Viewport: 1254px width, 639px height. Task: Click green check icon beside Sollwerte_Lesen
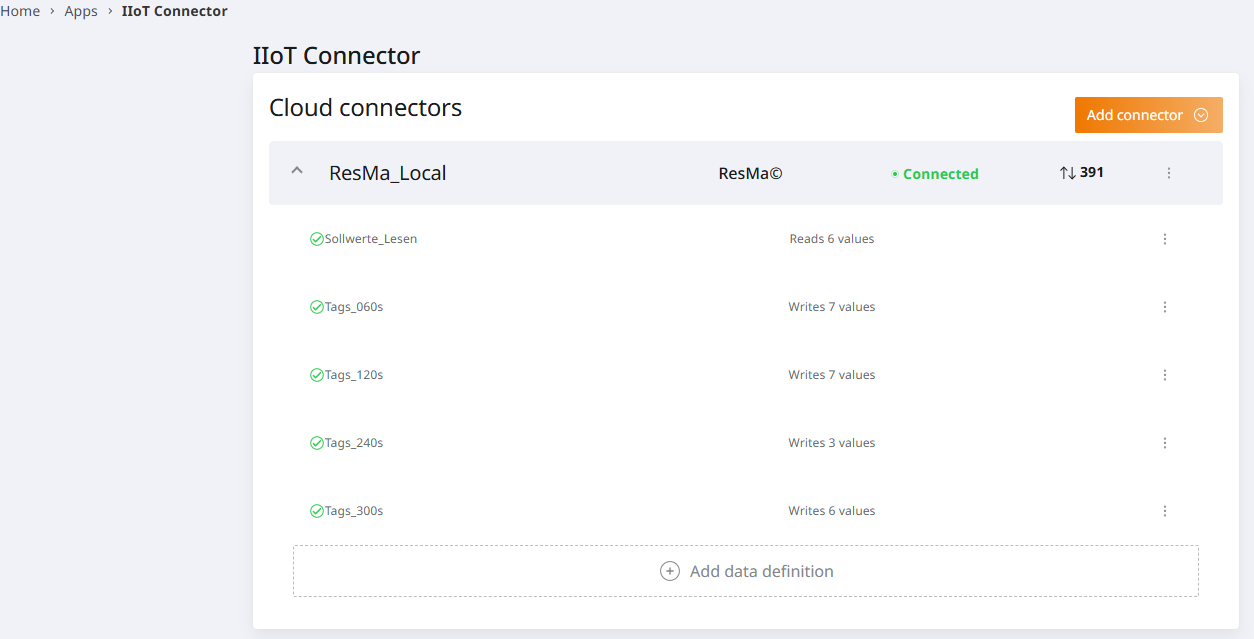point(316,239)
